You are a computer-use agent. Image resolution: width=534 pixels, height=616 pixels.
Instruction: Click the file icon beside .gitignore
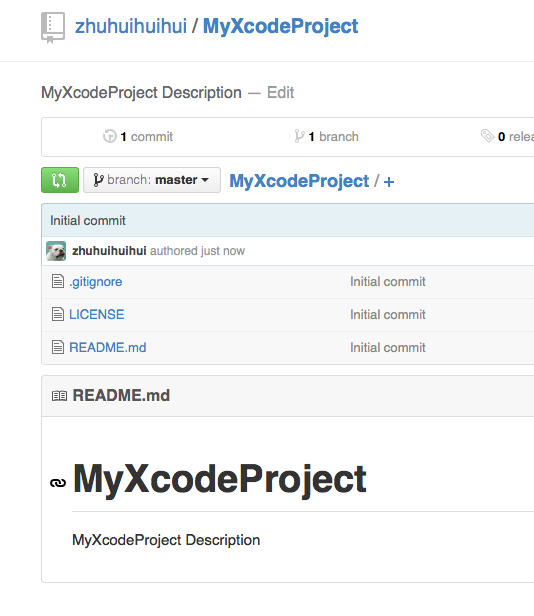(58, 281)
